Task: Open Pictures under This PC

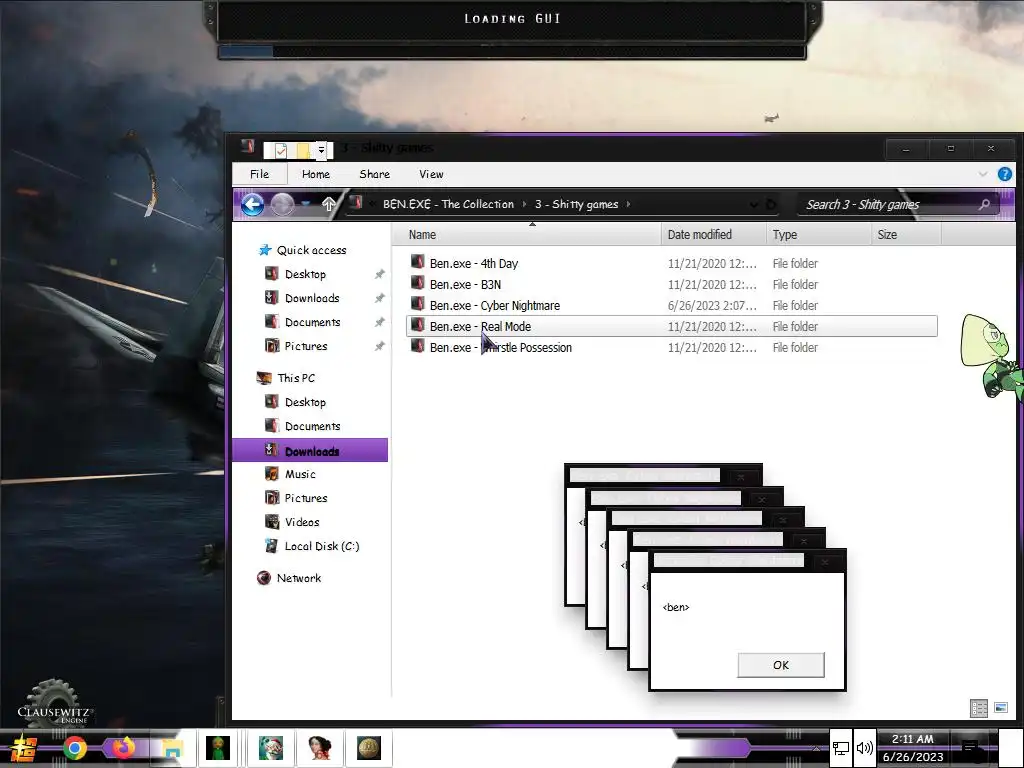Action: [306, 498]
